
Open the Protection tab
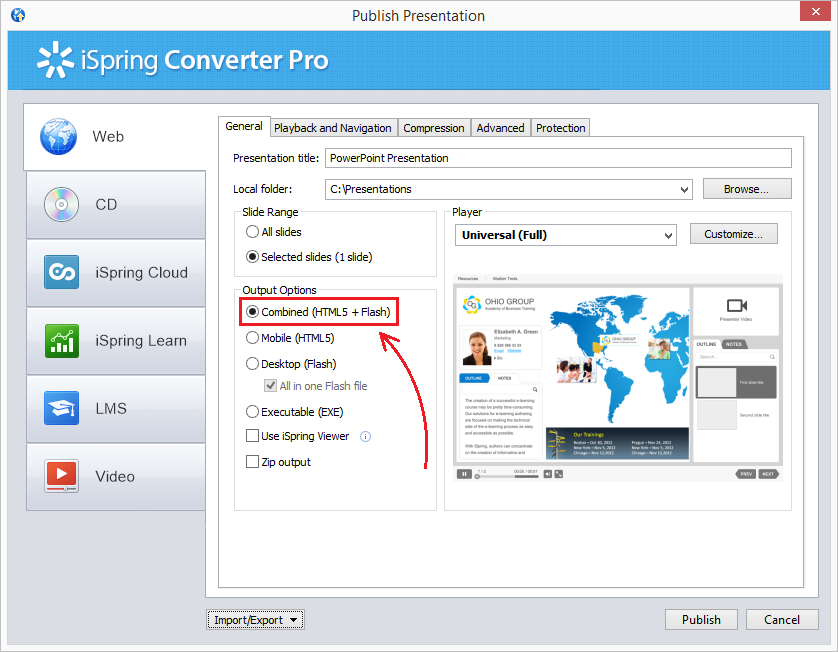pos(561,128)
